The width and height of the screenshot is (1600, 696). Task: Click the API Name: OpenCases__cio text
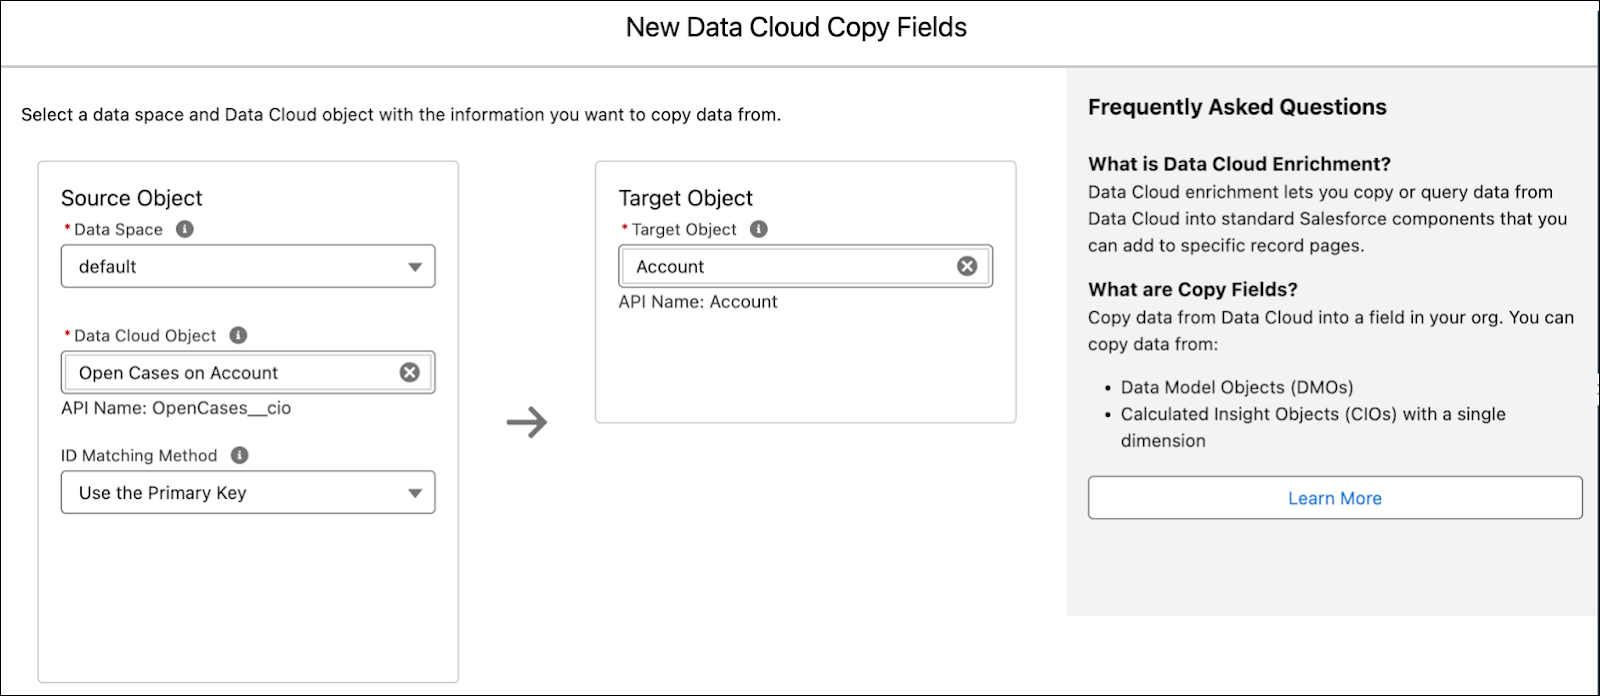click(176, 408)
